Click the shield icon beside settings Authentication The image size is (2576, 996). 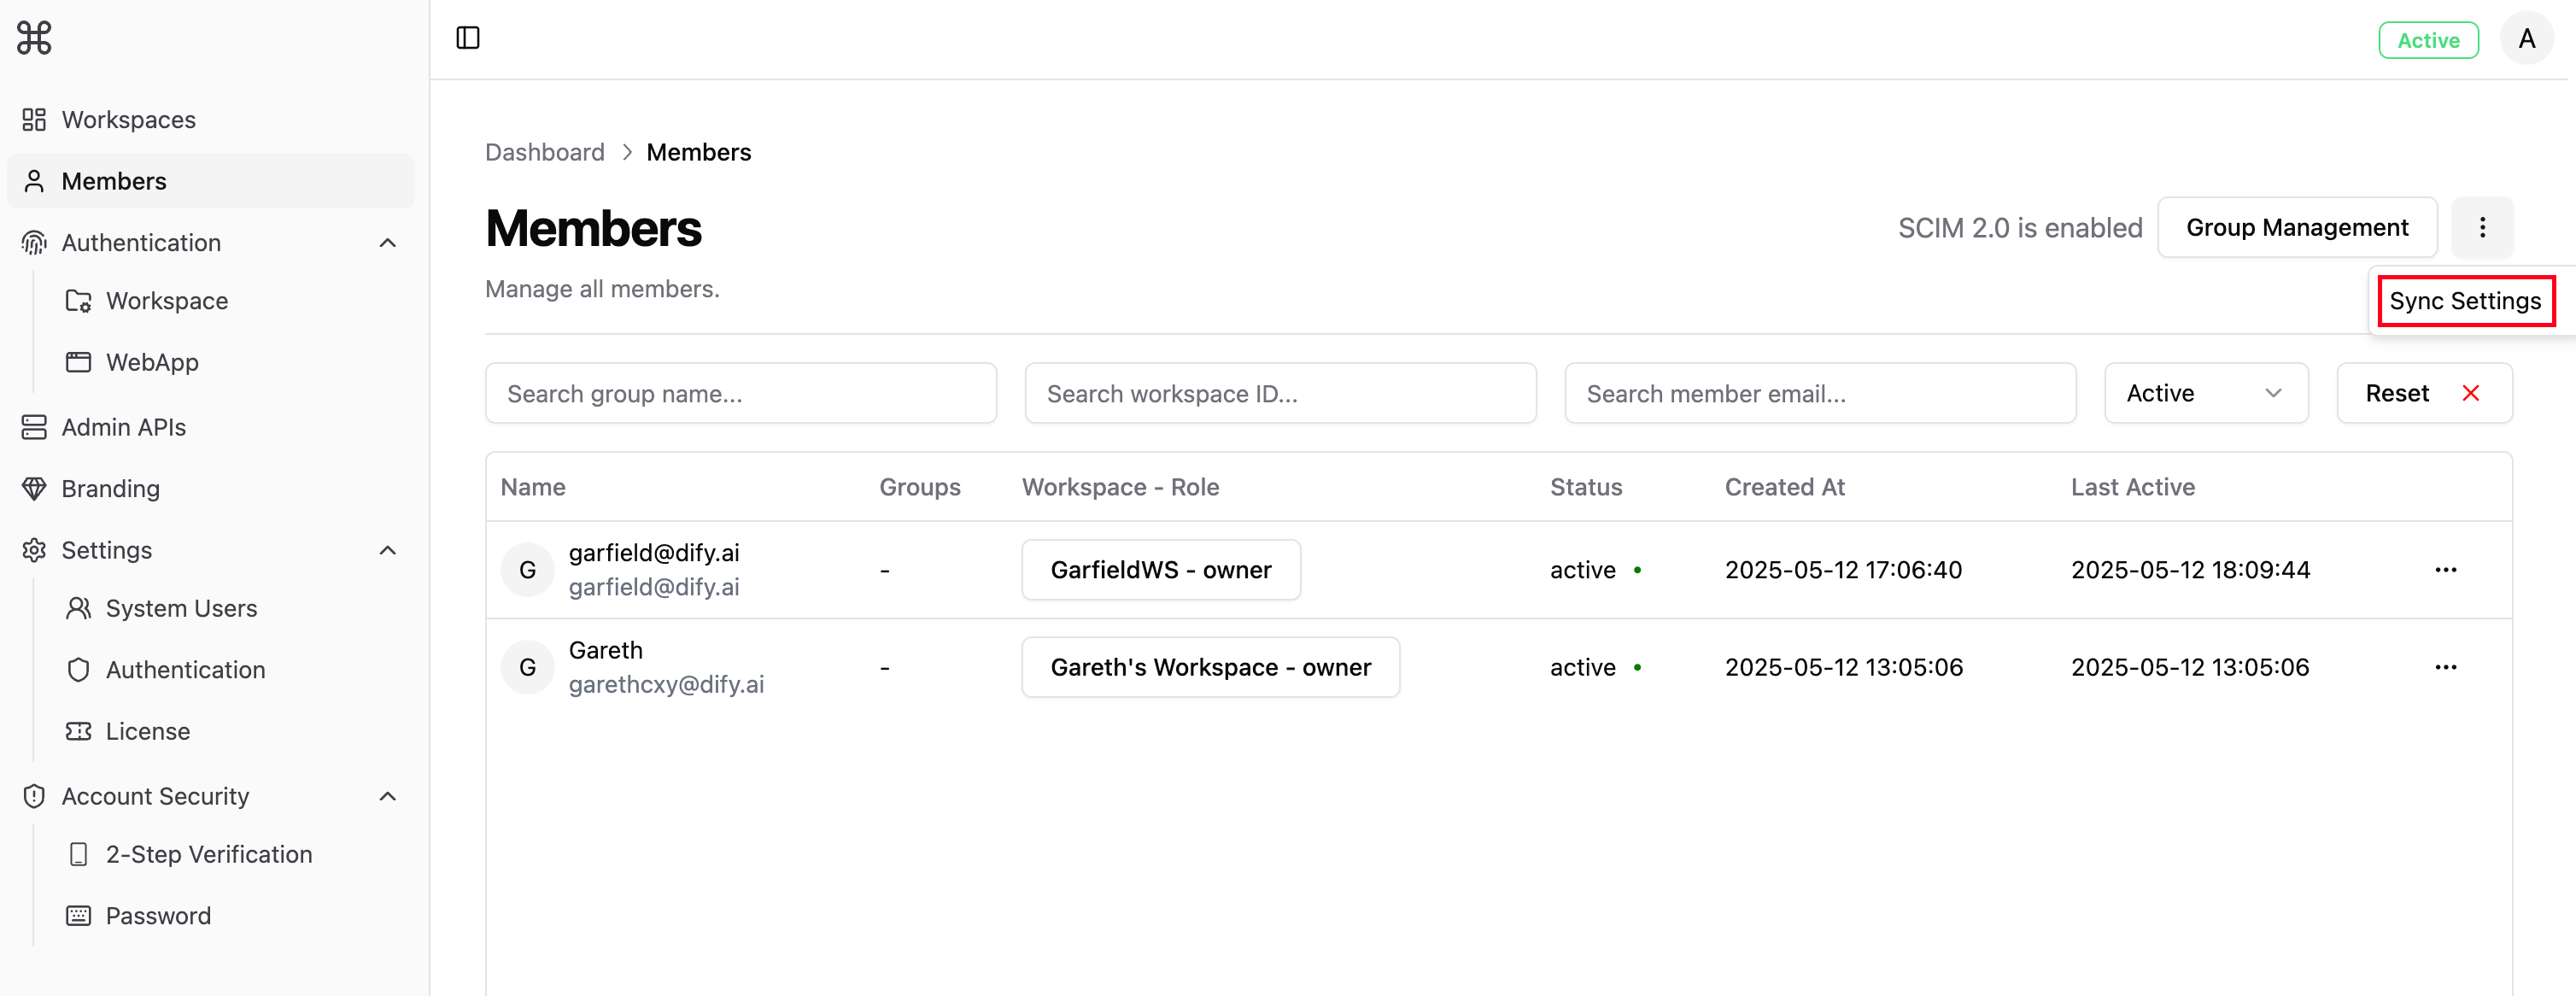coord(78,670)
